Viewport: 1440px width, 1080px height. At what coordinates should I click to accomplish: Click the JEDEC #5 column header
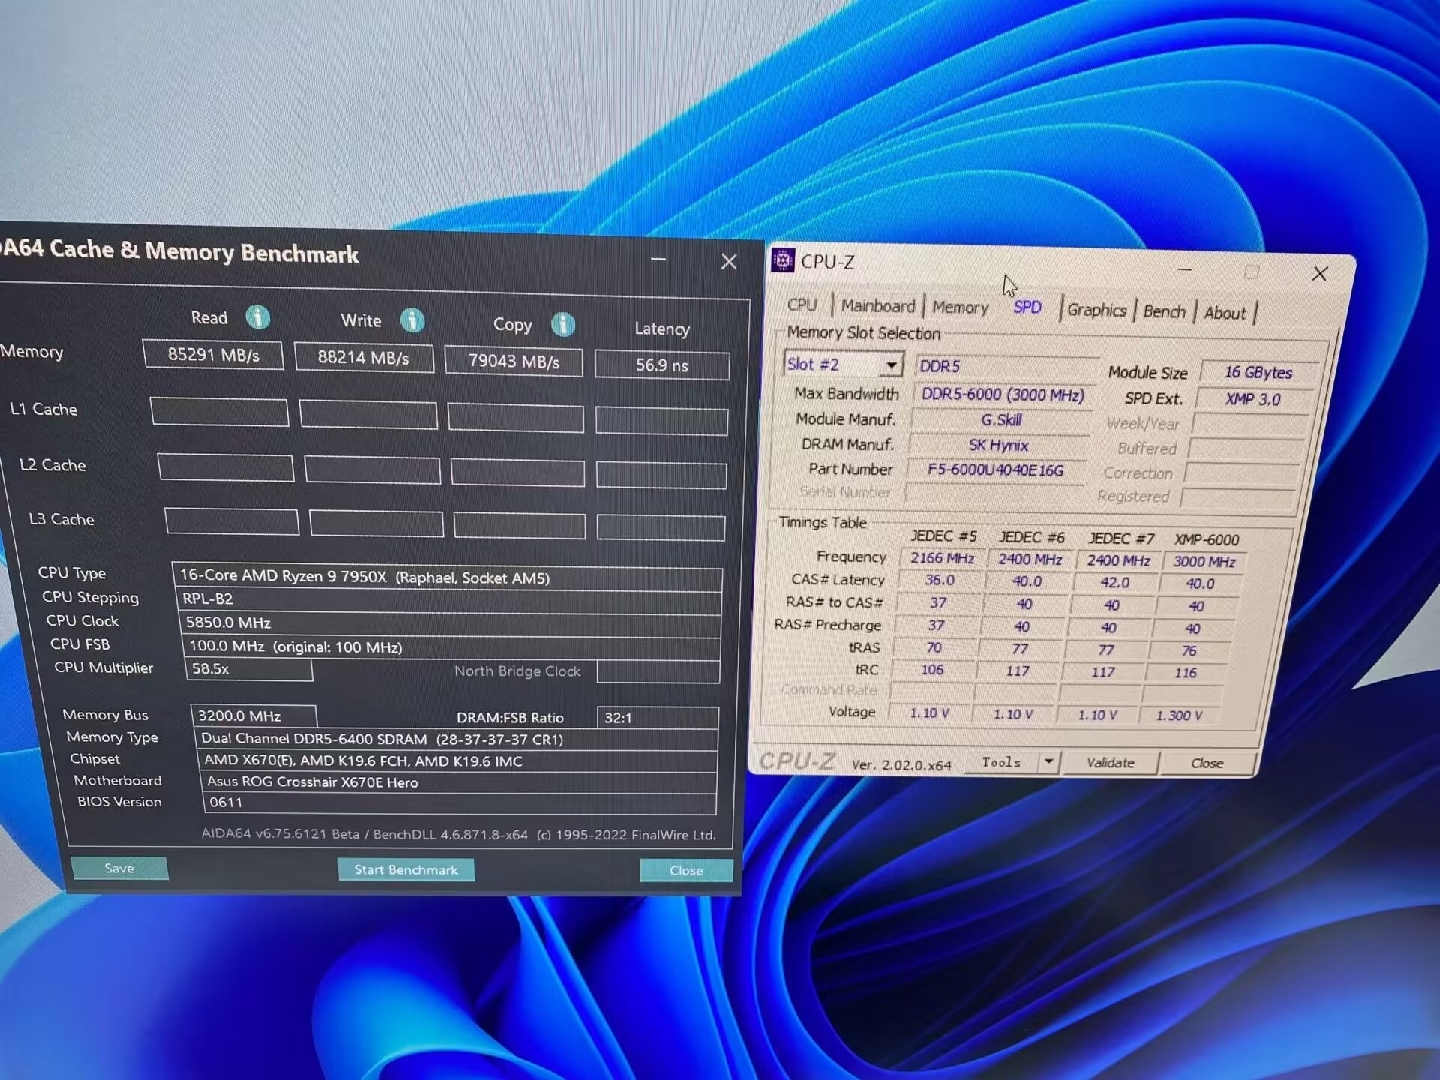[943, 536]
